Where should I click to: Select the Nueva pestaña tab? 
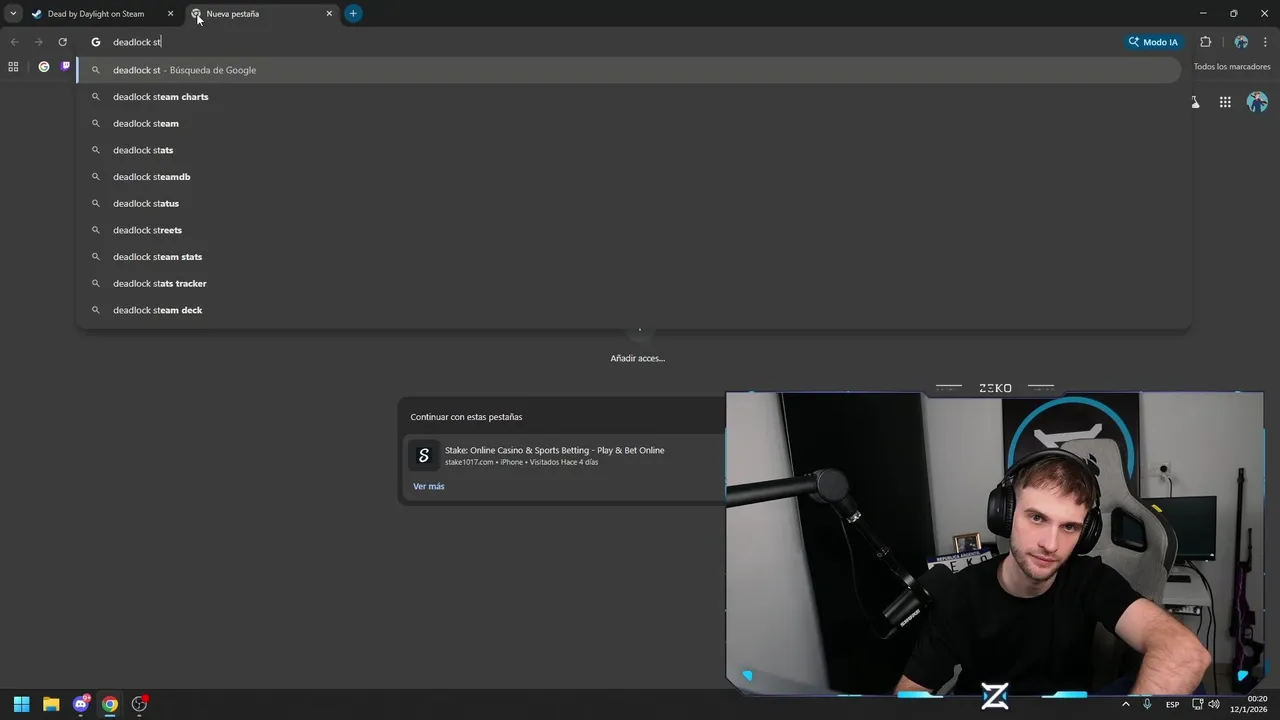(x=263, y=14)
